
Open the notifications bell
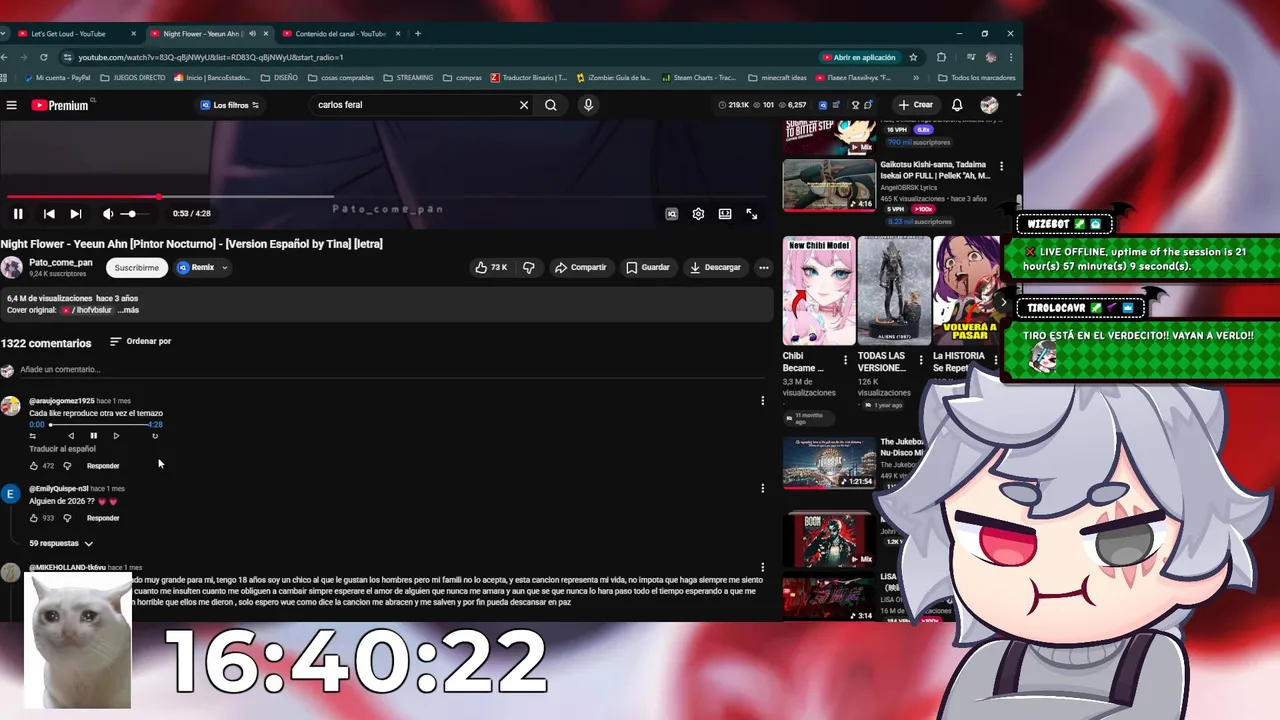click(957, 105)
